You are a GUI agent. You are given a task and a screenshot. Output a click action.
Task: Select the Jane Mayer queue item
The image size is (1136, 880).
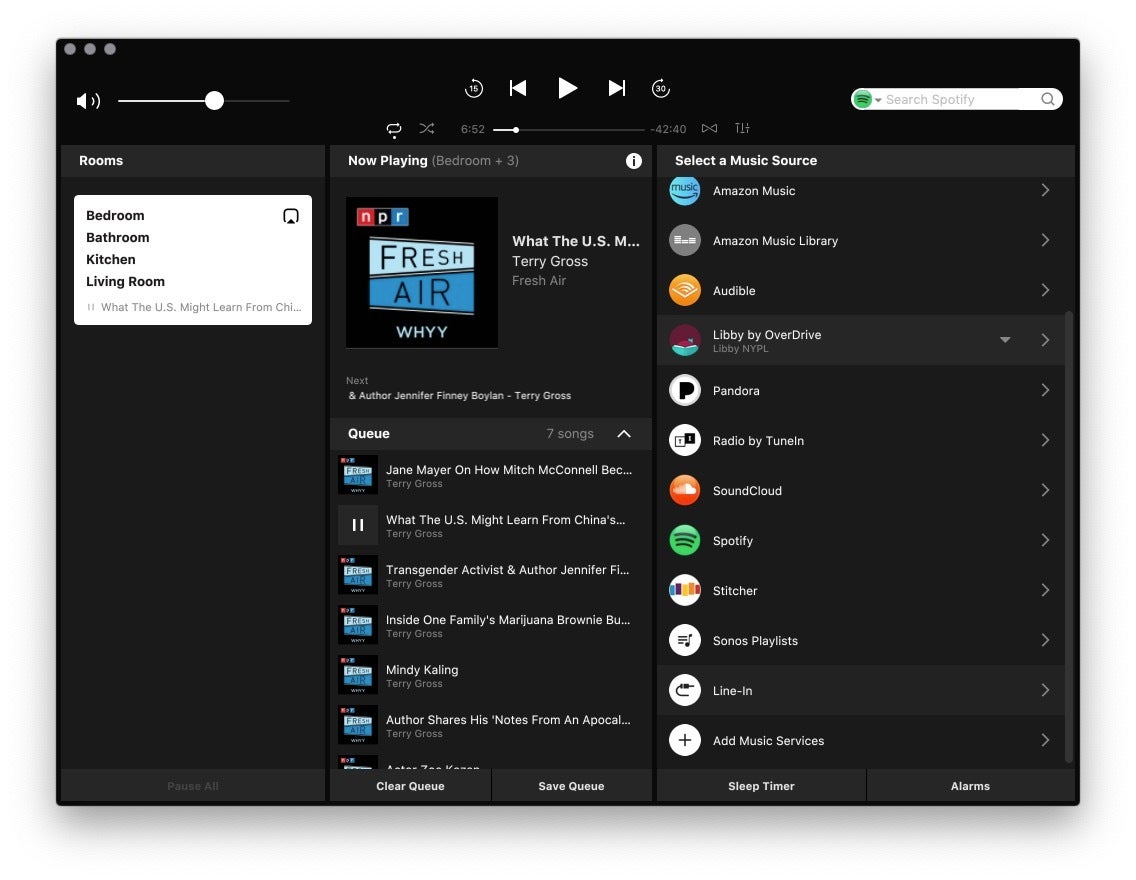[491, 475]
